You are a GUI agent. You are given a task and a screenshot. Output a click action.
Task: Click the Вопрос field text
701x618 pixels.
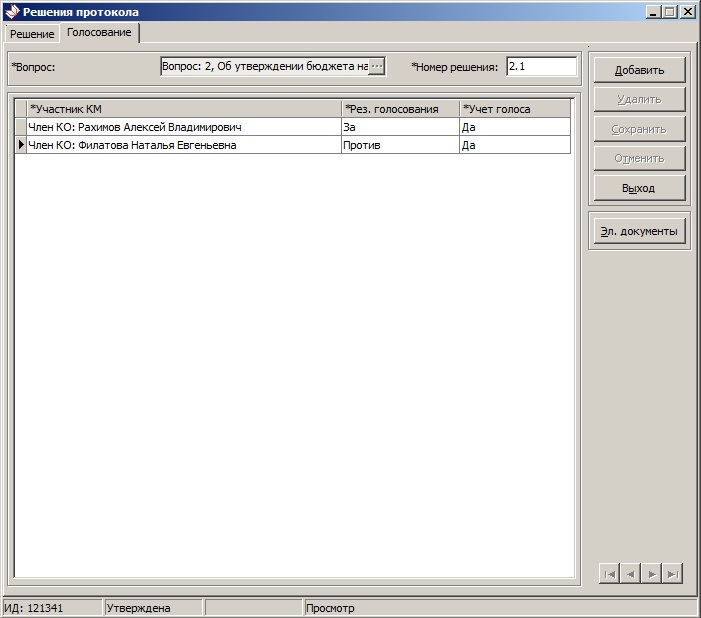click(x=265, y=67)
